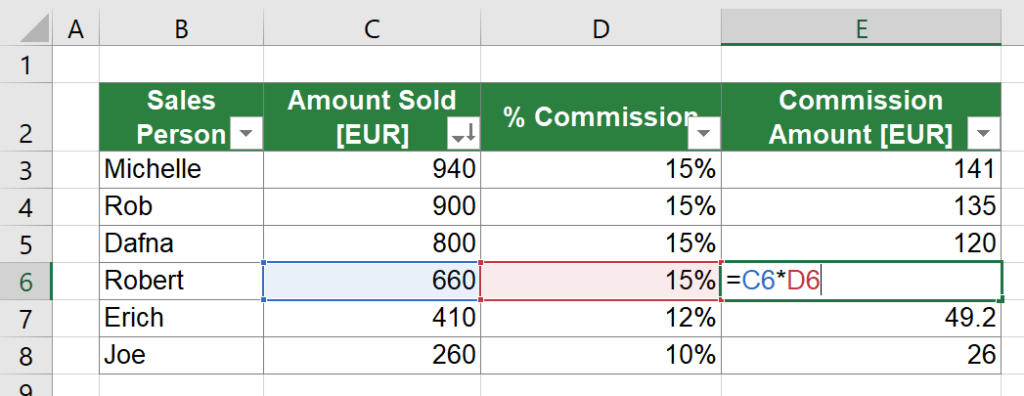This screenshot has height=396, width=1024.
Task: Click the amount cell 260
Action: click(372, 355)
